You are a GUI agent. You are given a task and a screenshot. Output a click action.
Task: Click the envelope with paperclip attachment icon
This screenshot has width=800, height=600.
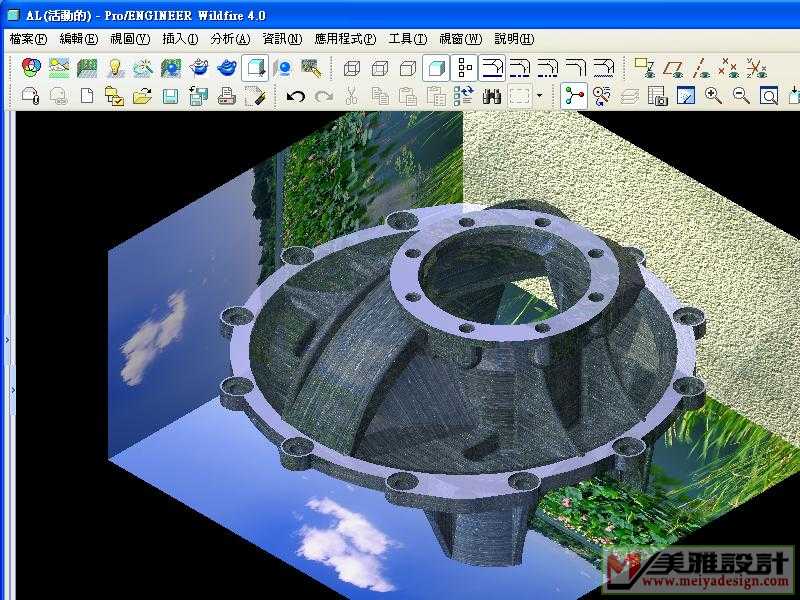point(31,96)
